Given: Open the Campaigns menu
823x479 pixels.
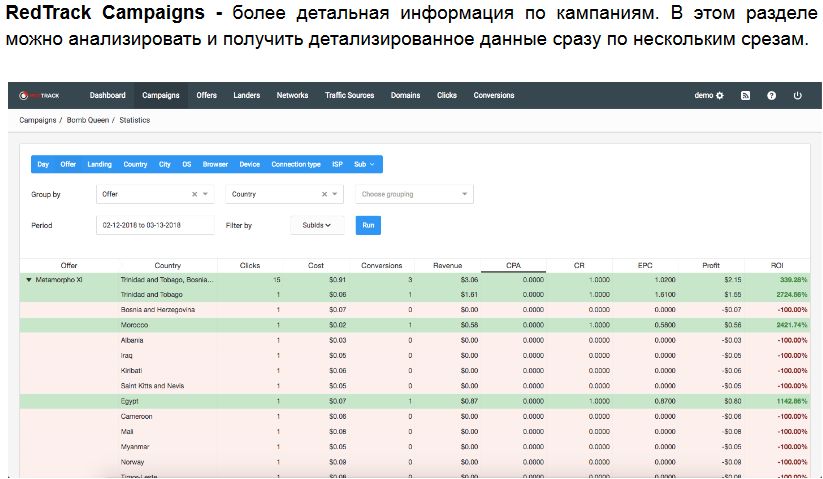Looking at the screenshot, I should [x=161, y=95].
